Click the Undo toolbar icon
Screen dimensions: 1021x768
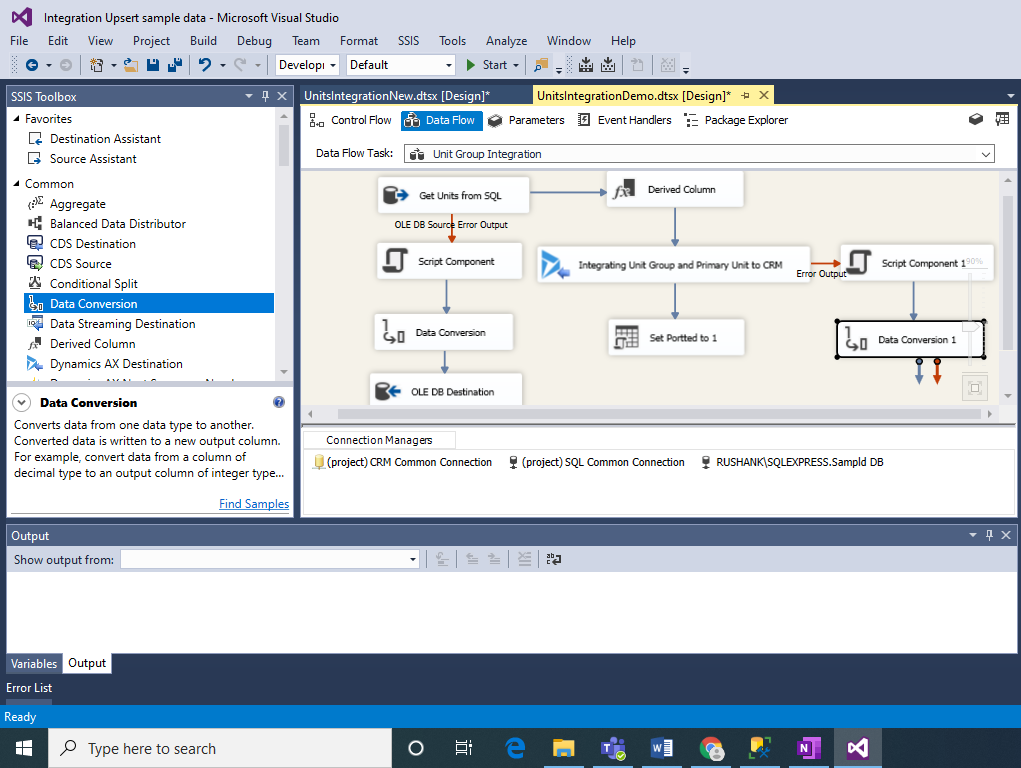tap(205, 64)
